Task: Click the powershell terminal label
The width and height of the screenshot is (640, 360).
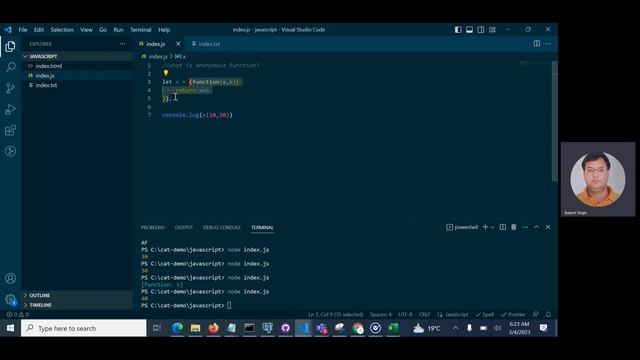Action: click(462, 227)
